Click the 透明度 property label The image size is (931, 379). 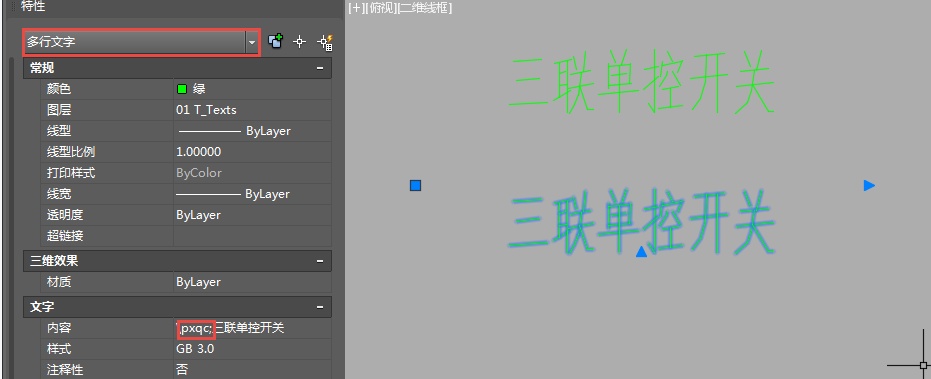[65, 215]
